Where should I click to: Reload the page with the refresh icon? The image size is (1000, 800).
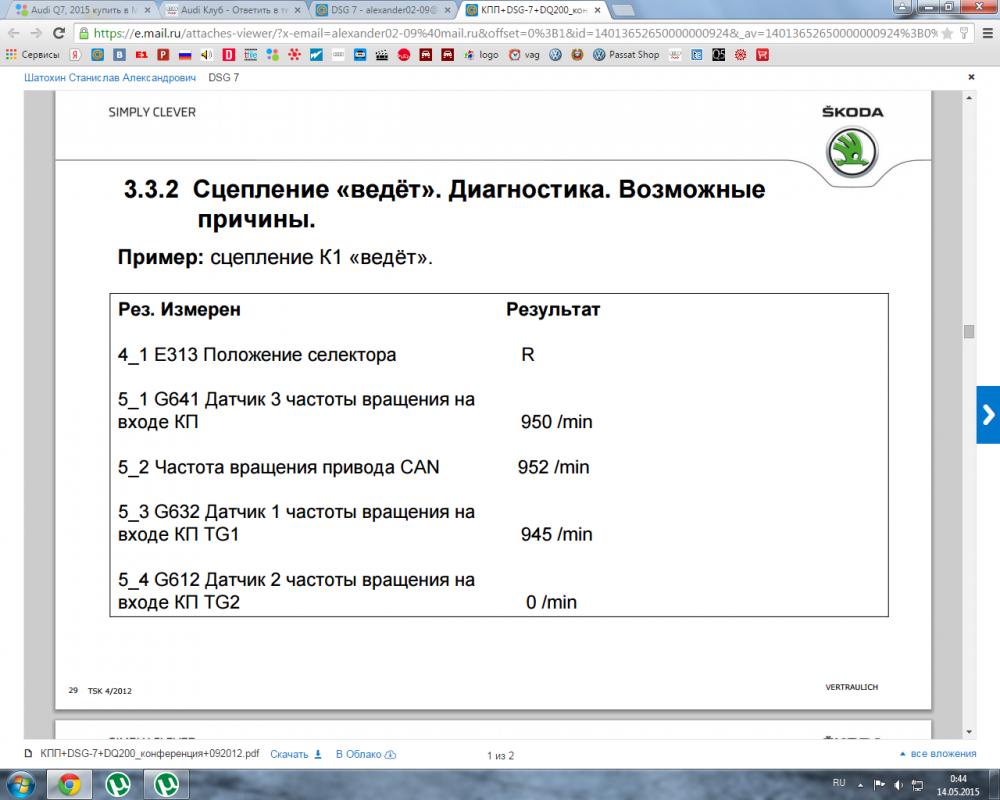(59, 33)
